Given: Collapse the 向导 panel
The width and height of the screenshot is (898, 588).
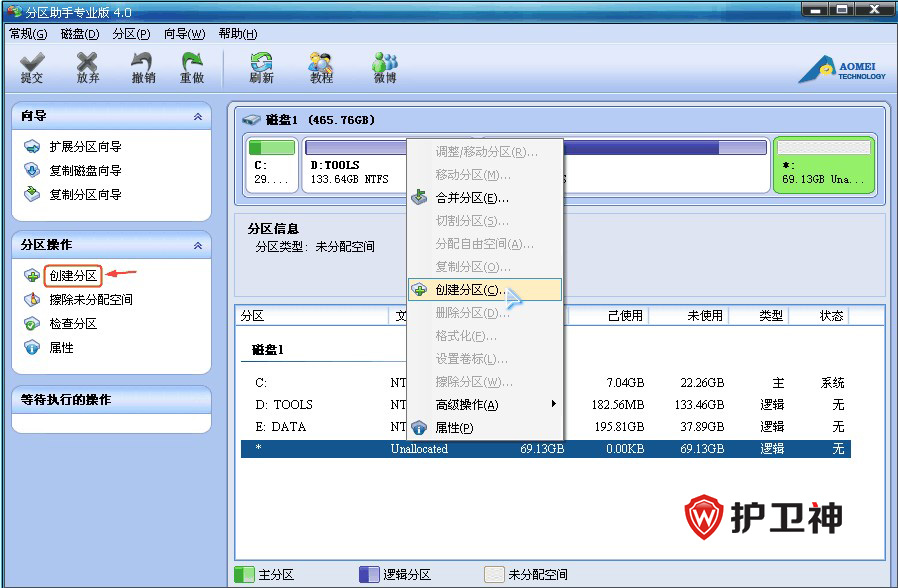Looking at the screenshot, I should pos(198,116).
